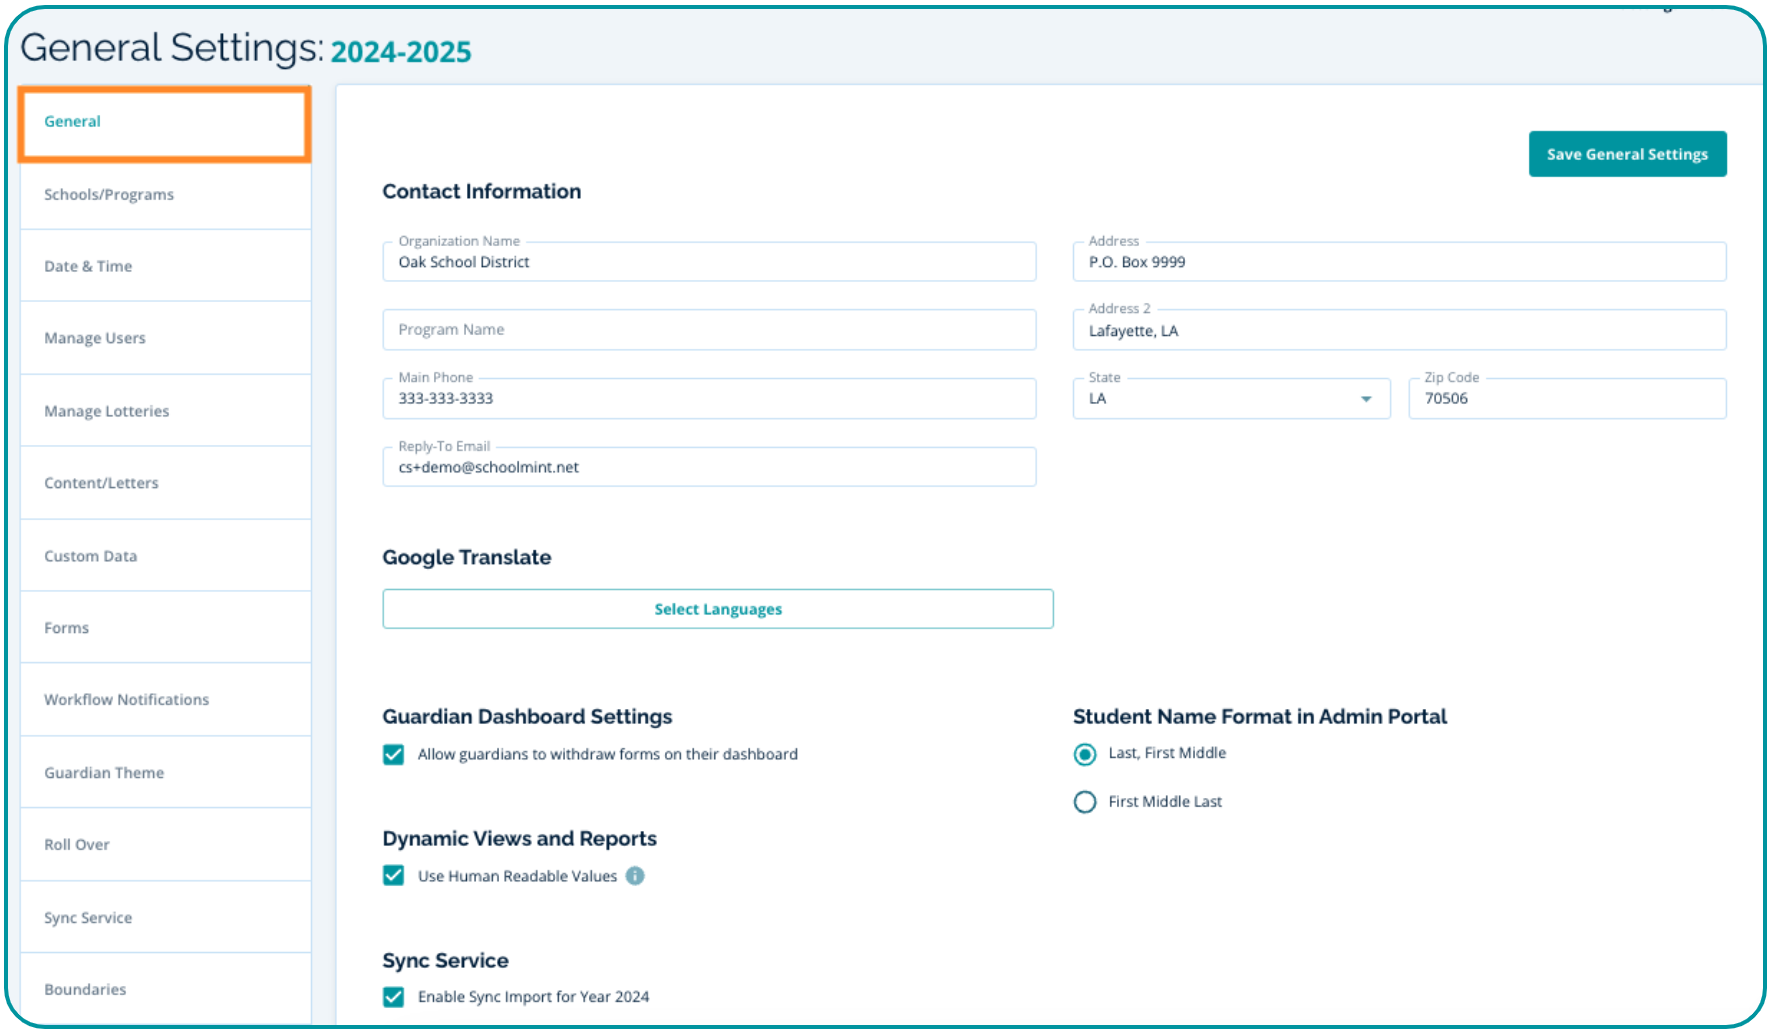Select Last, First Middle name format
The height and width of the screenshot is (1034, 1771).
(1085, 754)
